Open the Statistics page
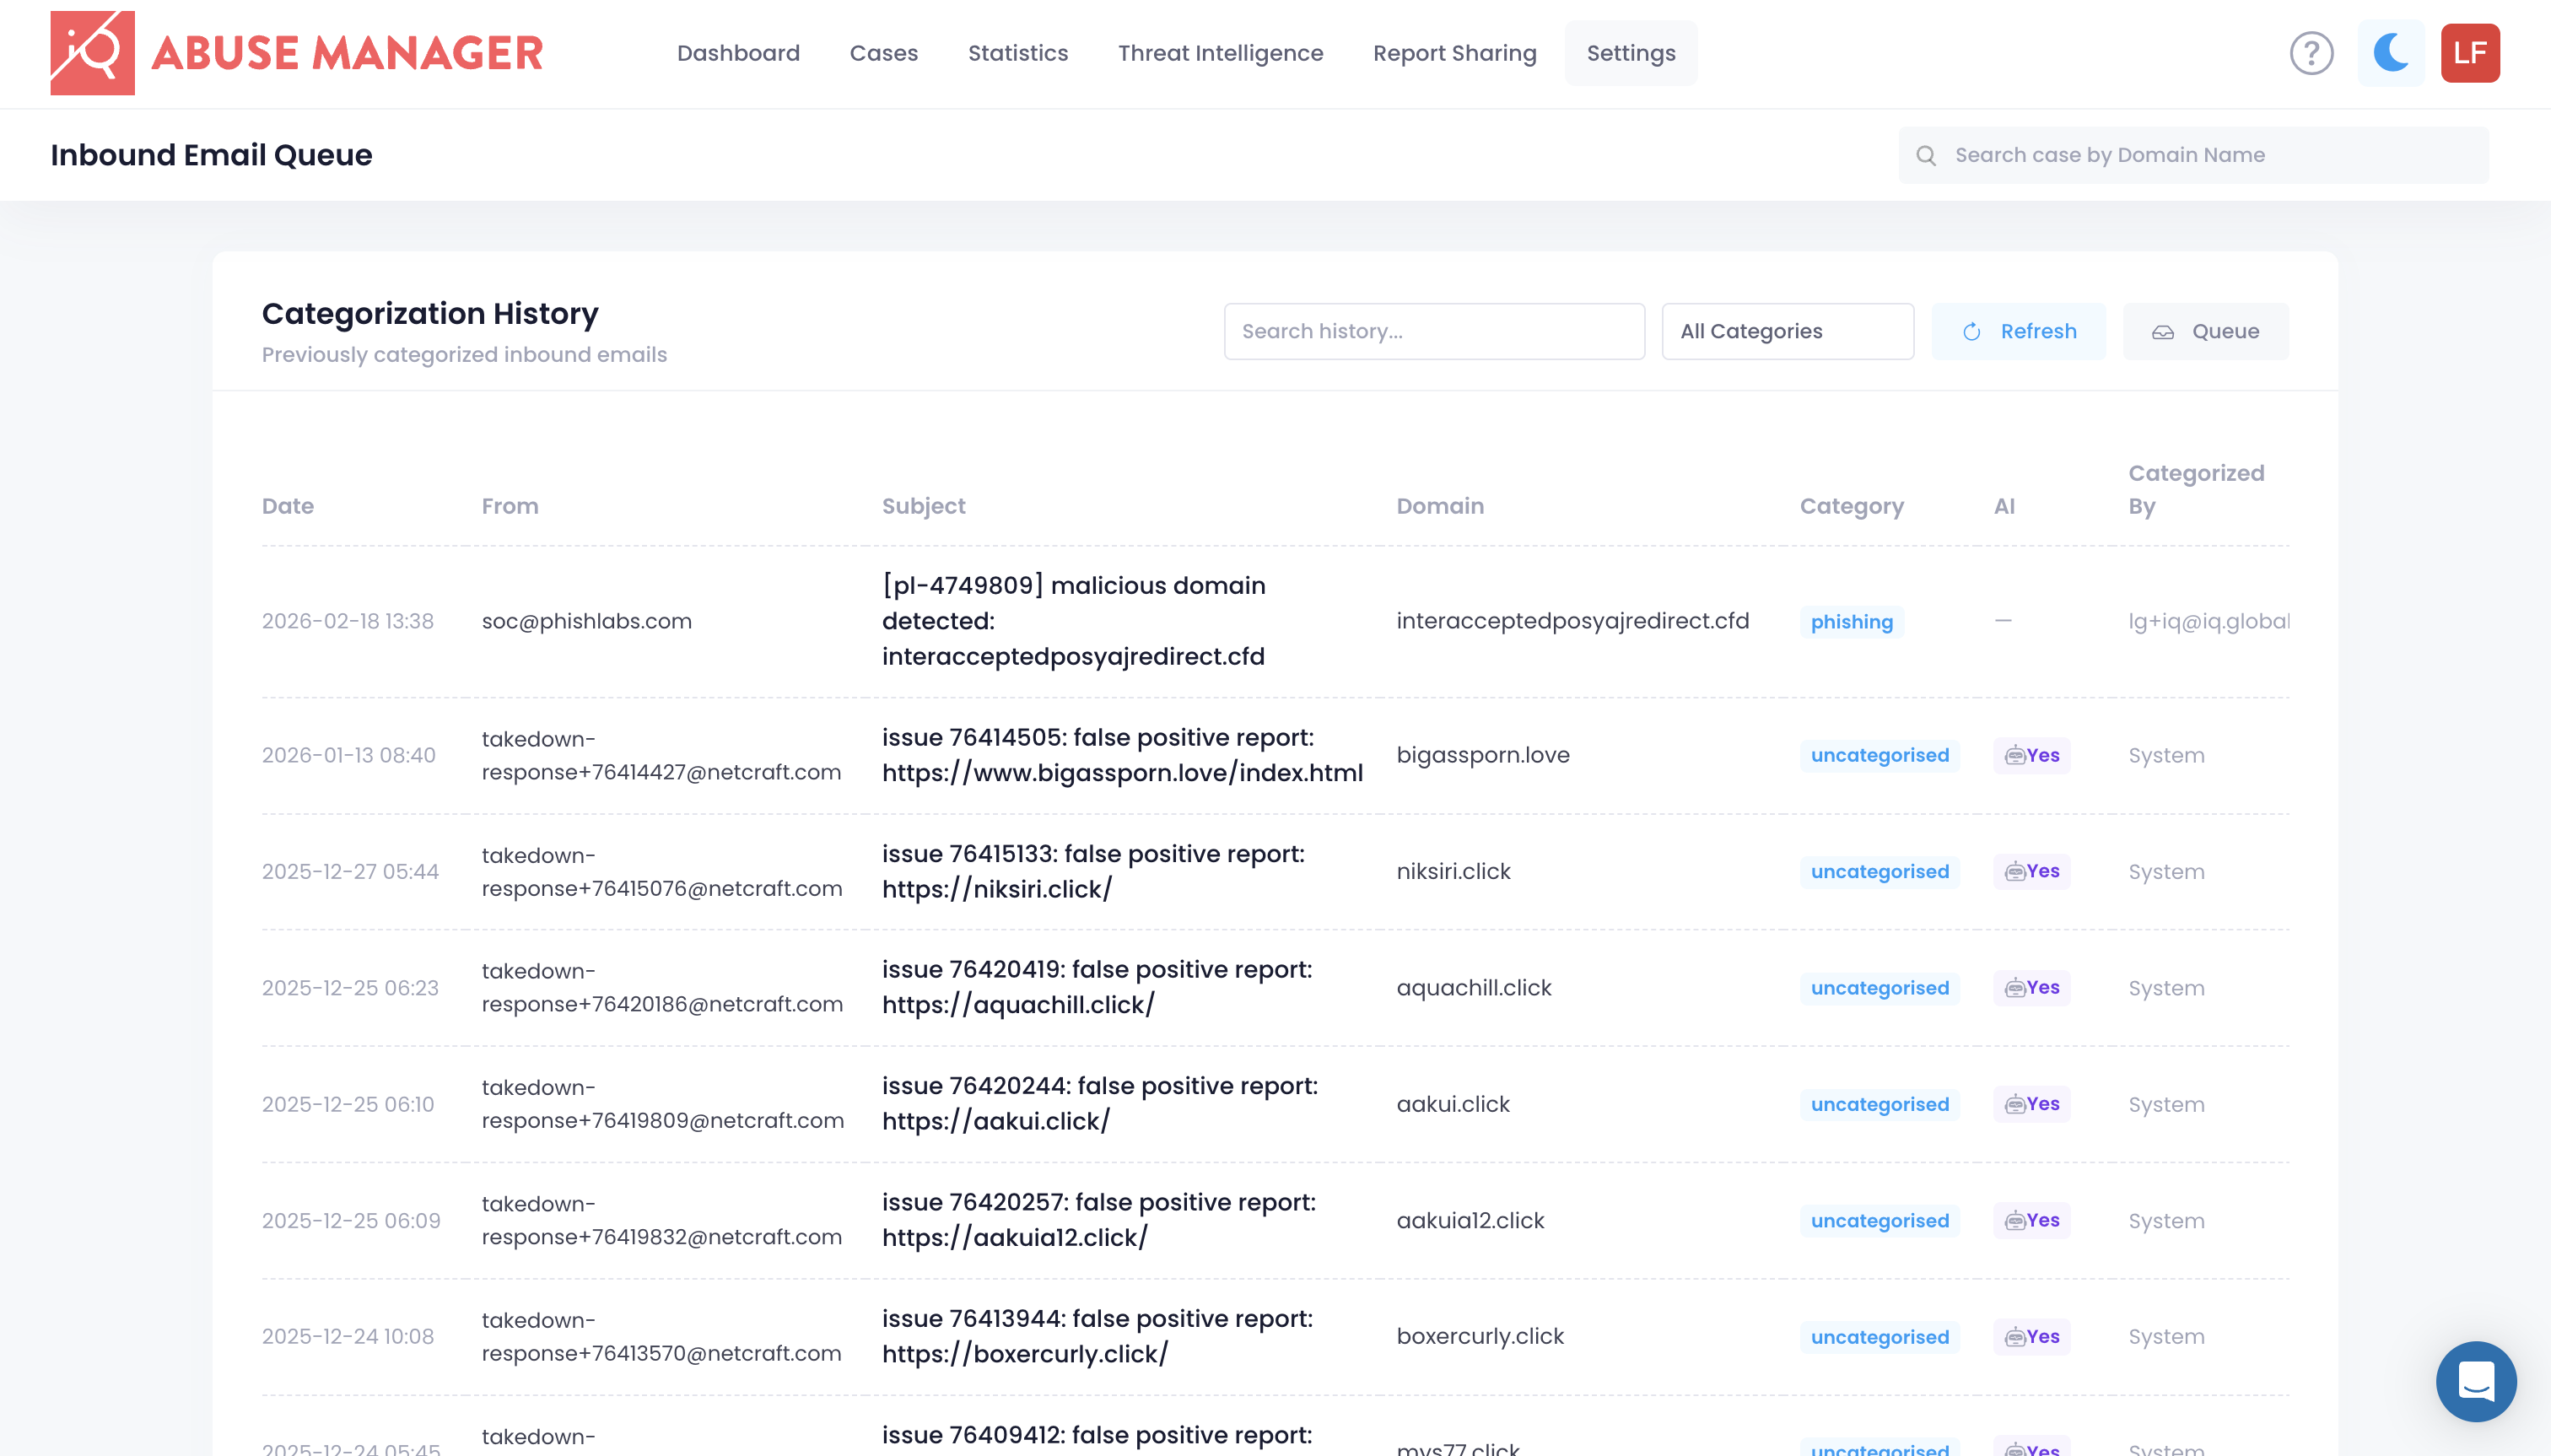 (x=1017, y=53)
